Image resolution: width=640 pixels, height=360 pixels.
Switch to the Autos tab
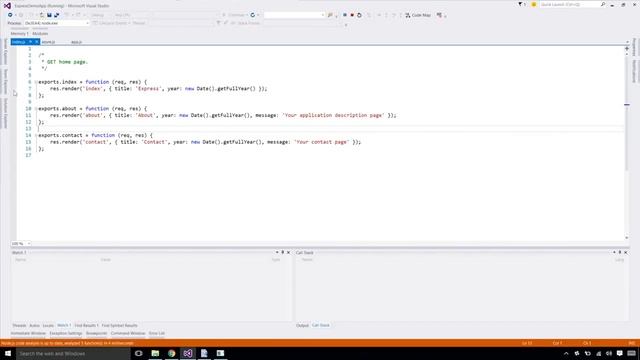(34, 326)
